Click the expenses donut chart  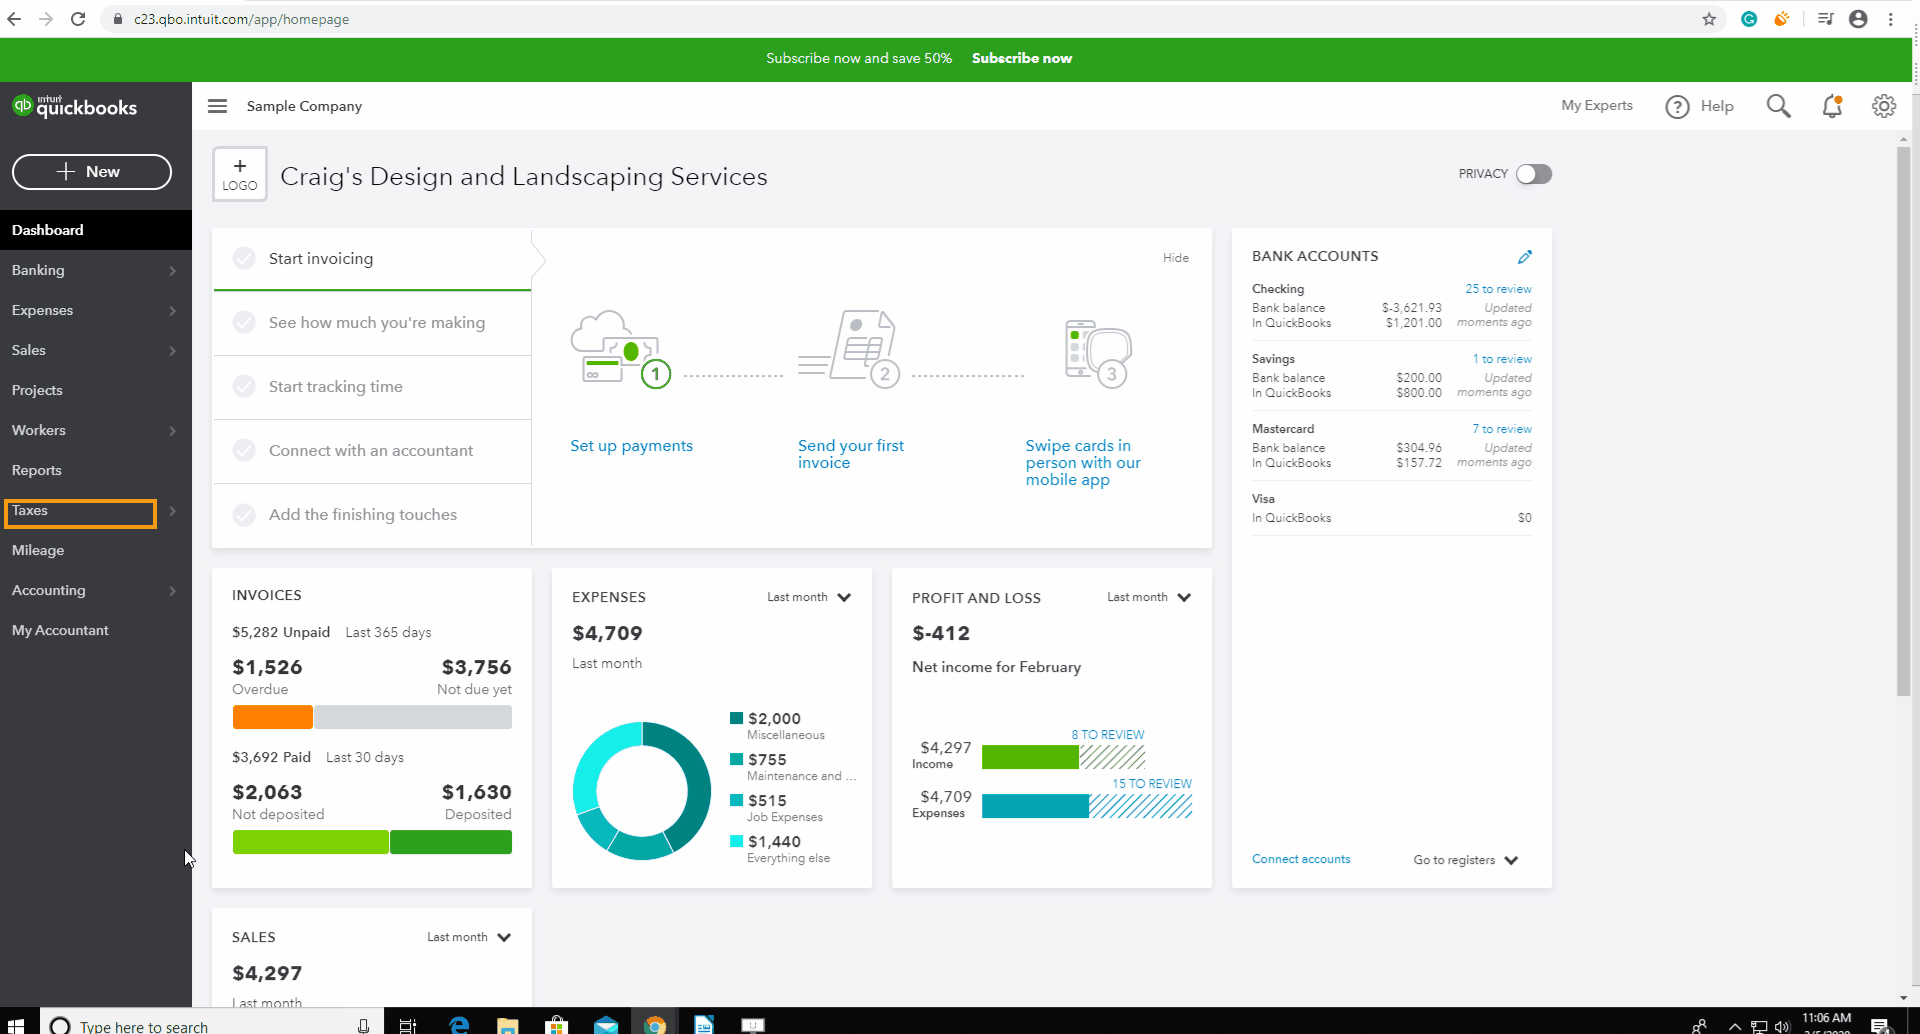(x=642, y=790)
